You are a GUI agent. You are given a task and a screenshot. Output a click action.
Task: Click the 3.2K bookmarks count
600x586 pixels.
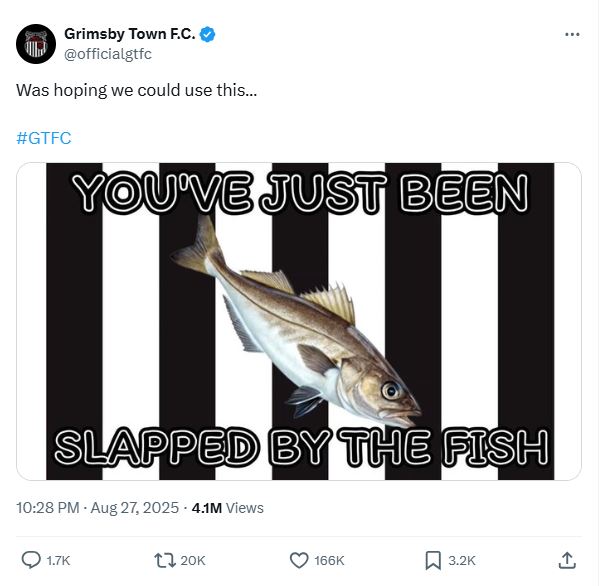click(463, 561)
